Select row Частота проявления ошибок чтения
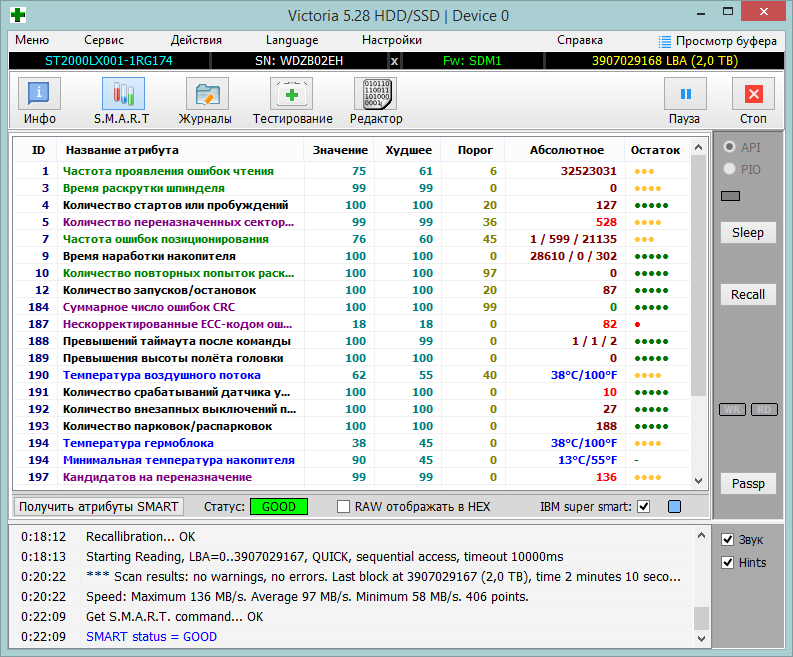 pos(351,171)
